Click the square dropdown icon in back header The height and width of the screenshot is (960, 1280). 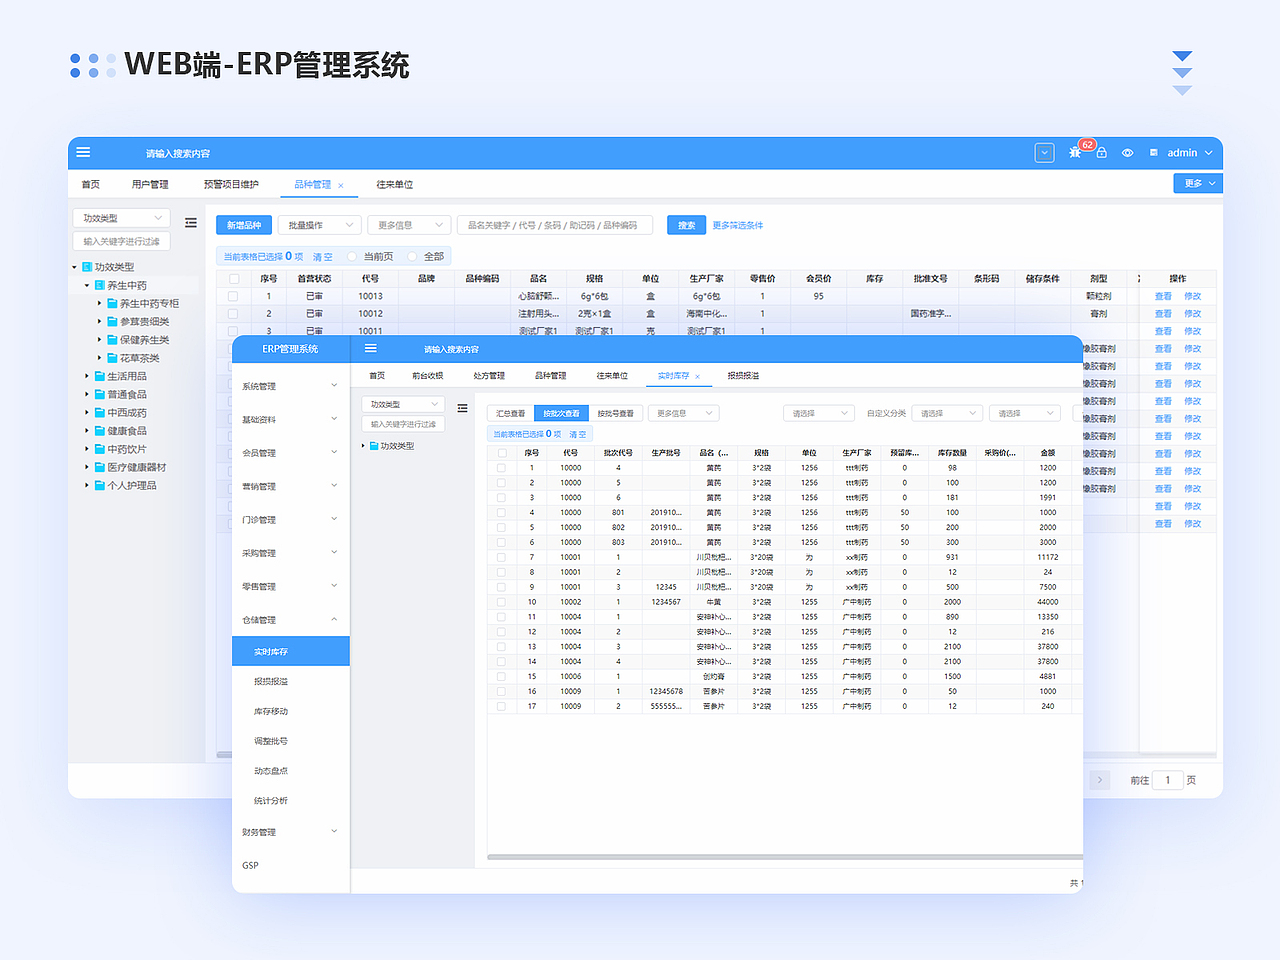click(1044, 153)
